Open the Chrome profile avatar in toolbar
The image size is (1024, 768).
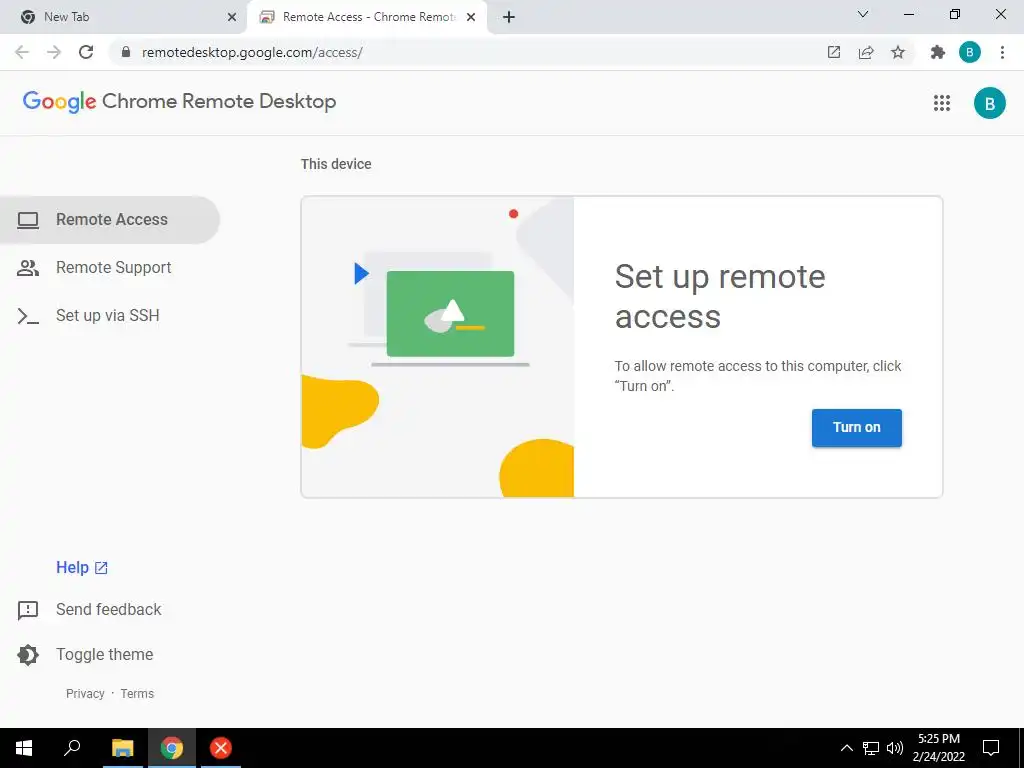coord(970,52)
